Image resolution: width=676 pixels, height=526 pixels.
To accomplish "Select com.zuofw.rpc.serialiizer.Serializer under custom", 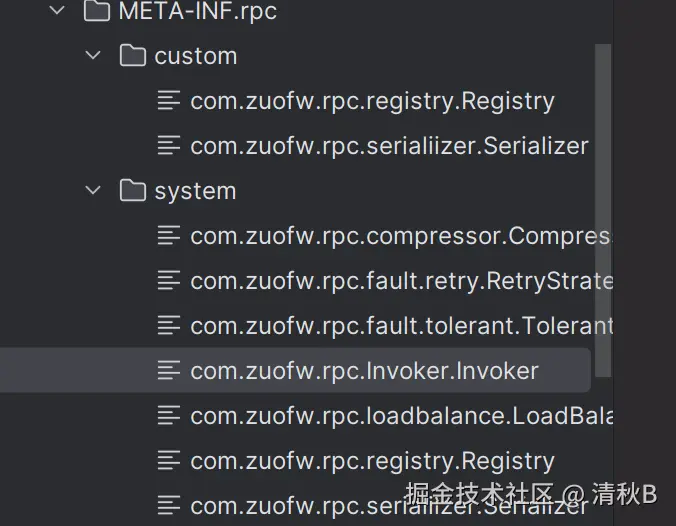I will (x=389, y=145).
